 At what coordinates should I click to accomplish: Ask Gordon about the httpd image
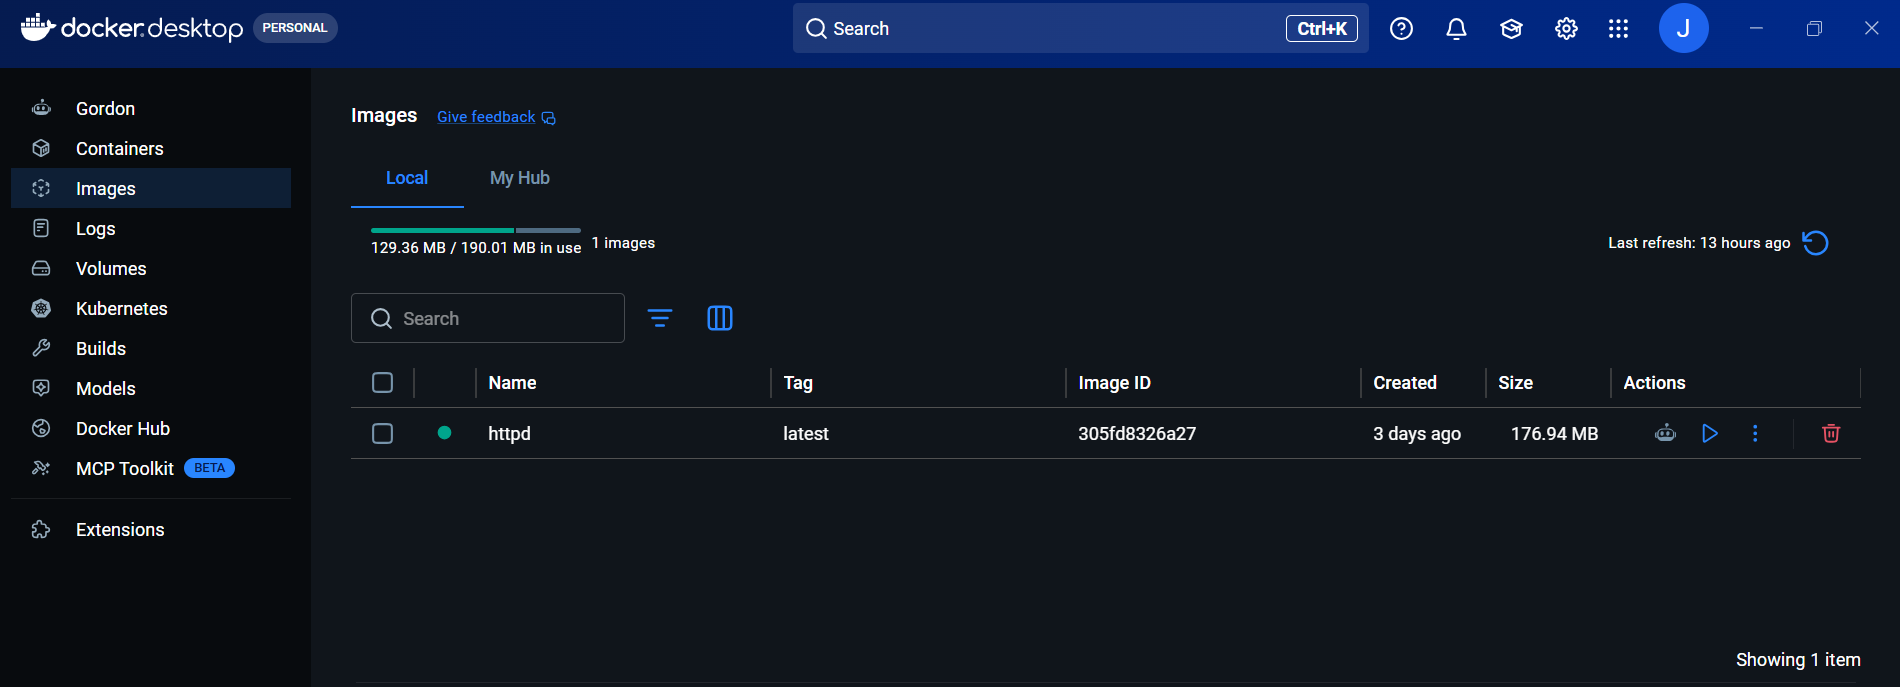coord(1665,433)
